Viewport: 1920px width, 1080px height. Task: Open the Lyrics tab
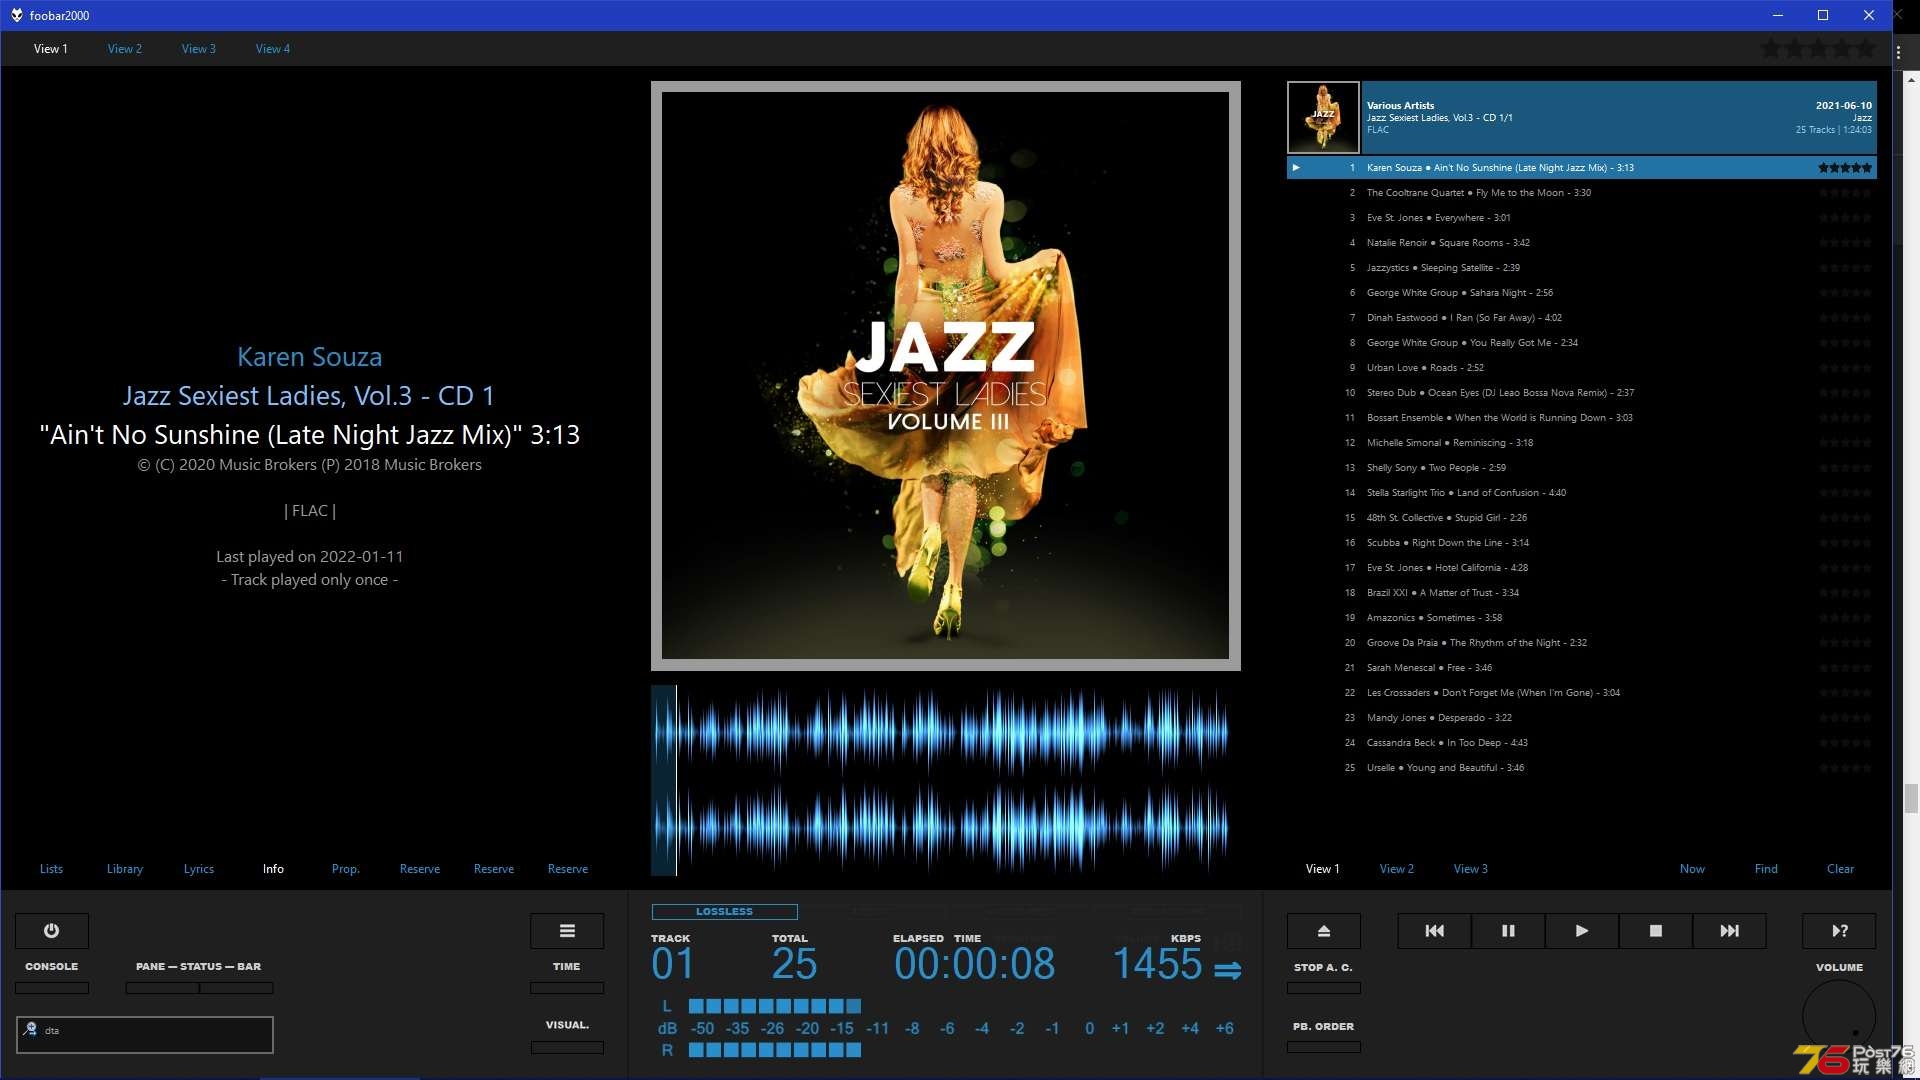(199, 868)
